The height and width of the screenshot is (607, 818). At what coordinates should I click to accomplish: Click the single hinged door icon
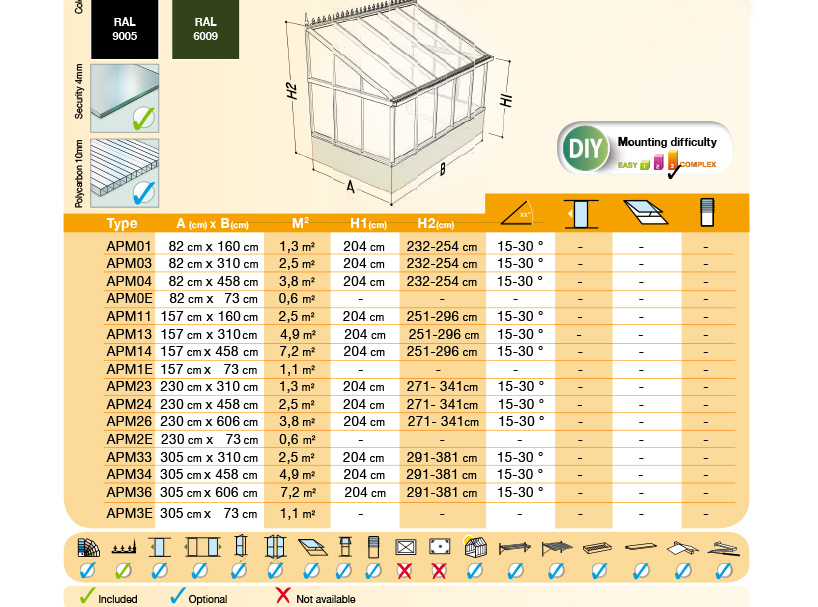point(240,547)
